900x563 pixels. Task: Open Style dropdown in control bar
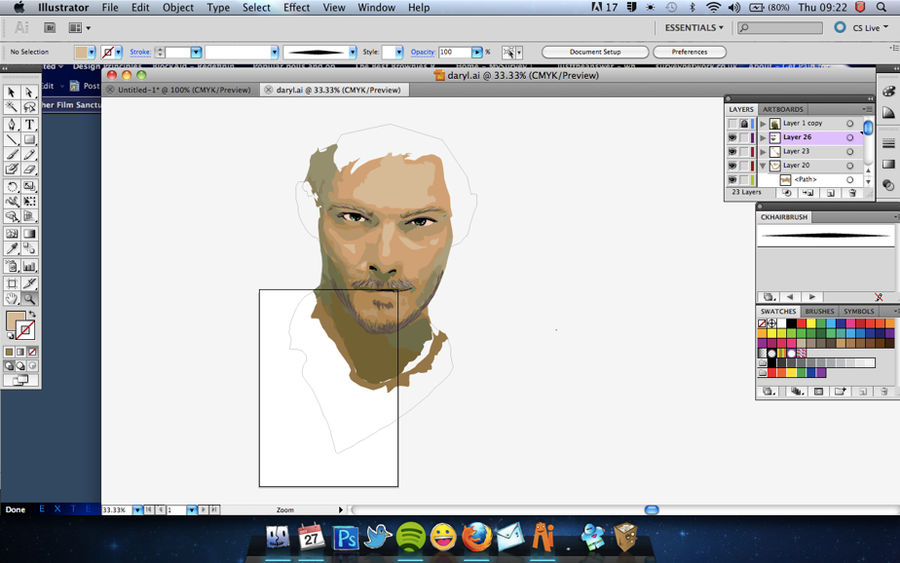click(x=399, y=52)
